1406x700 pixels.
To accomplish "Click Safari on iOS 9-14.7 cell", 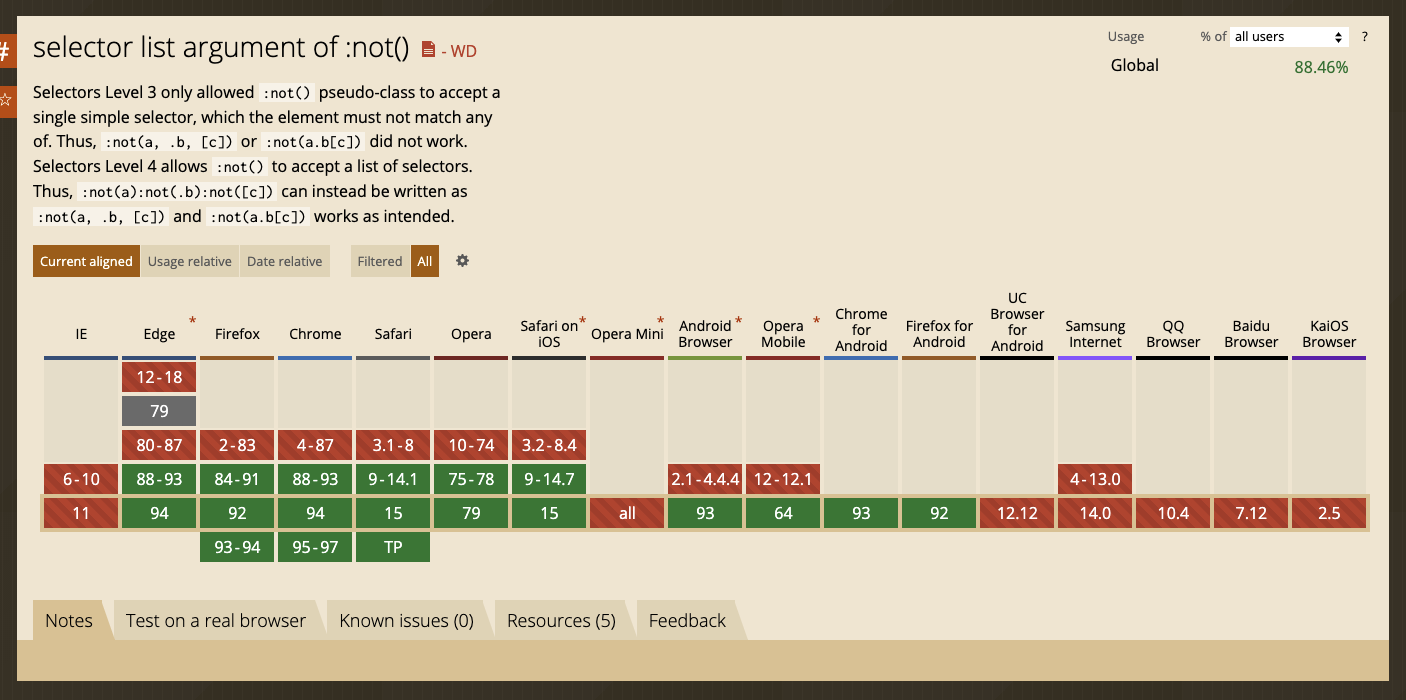I will pos(549,479).
